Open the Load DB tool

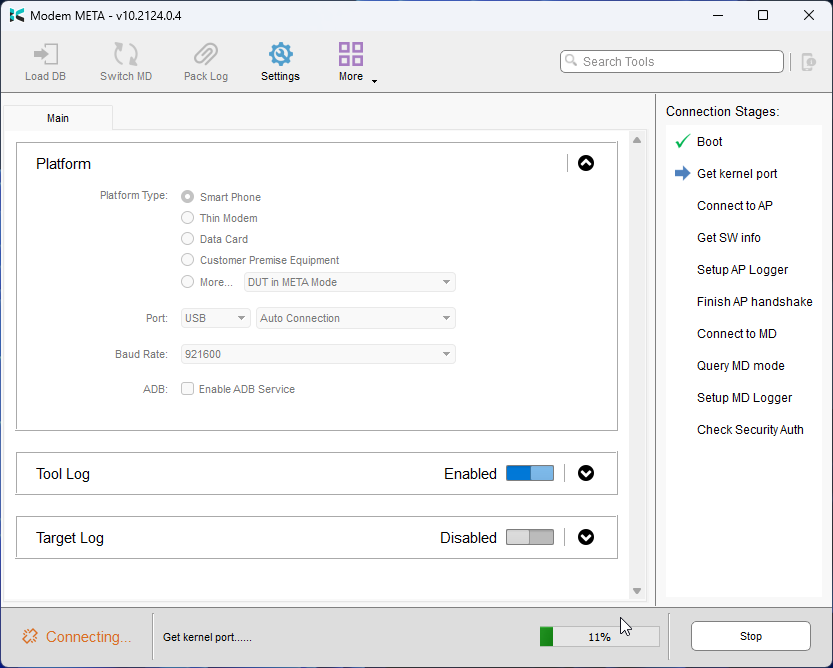click(x=45, y=60)
